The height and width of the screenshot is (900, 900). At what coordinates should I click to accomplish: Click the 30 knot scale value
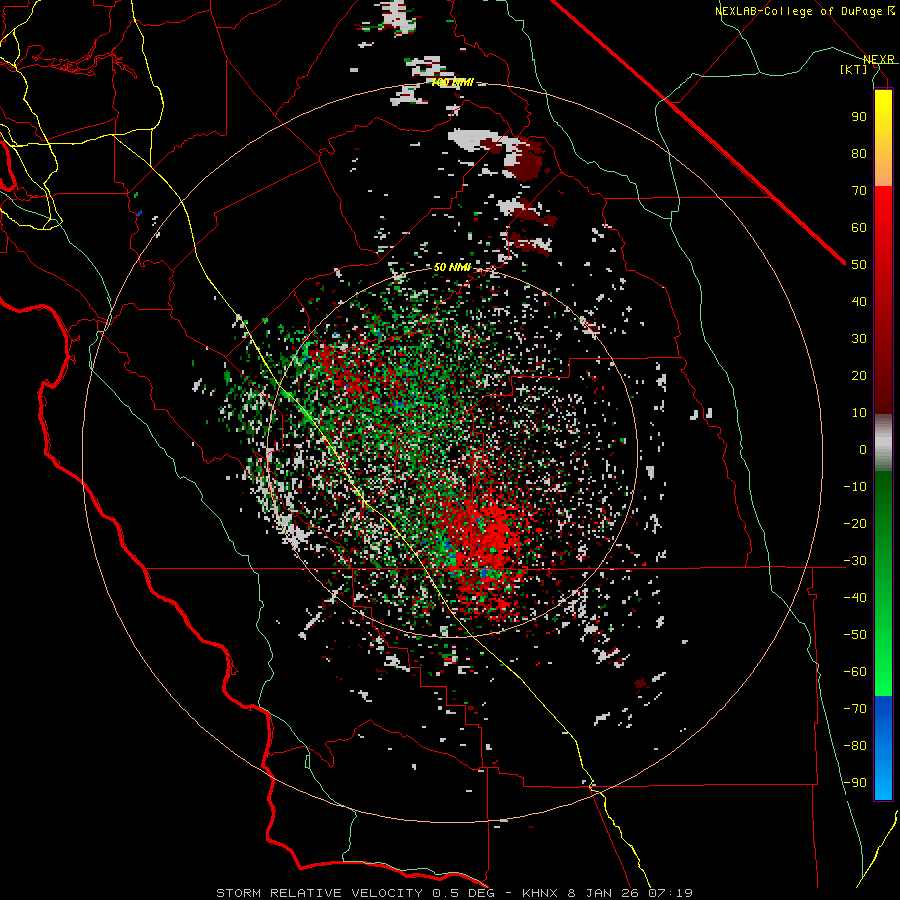[859, 339]
